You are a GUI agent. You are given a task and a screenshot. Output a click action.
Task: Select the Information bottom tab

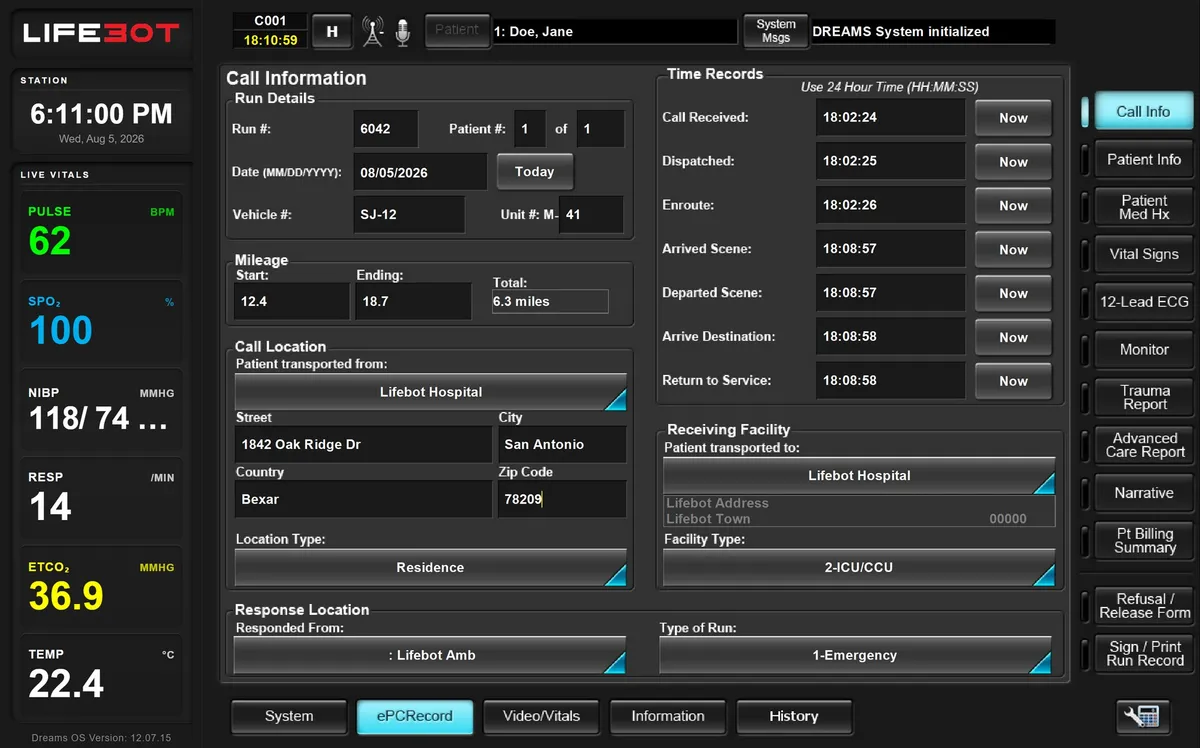pyautogui.click(x=667, y=716)
